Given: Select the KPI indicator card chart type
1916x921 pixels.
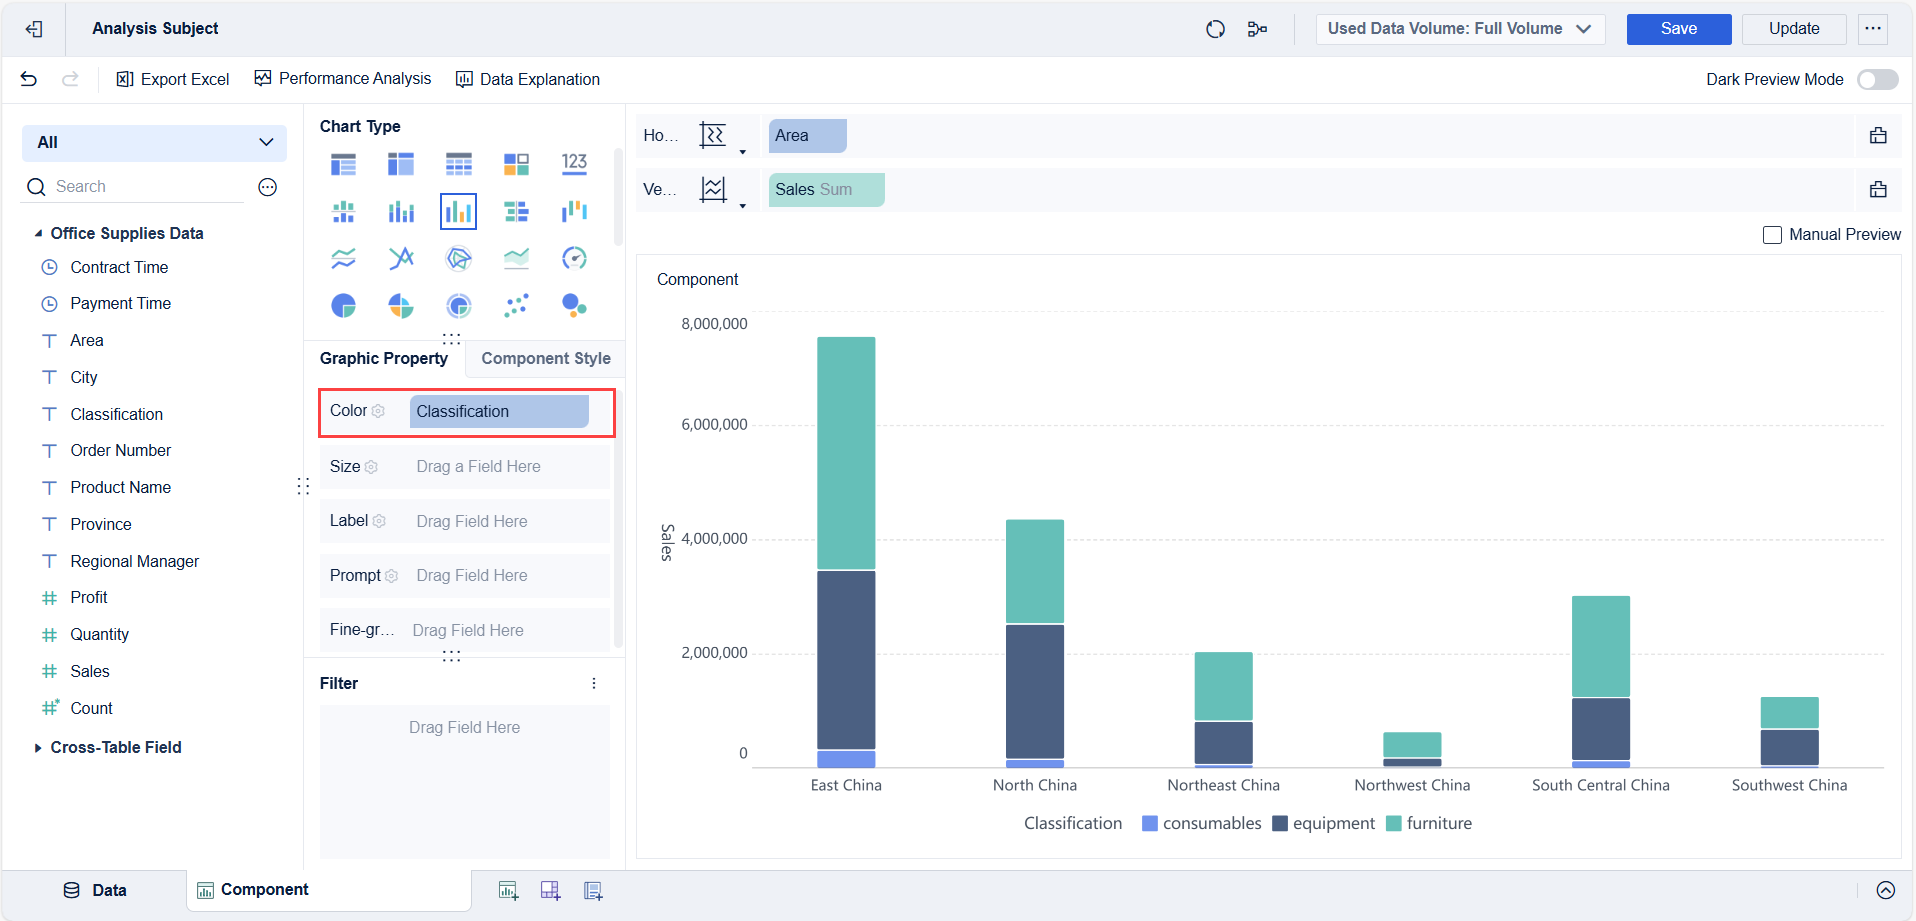Looking at the screenshot, I should pyautogui.click(x=574, y=164).
